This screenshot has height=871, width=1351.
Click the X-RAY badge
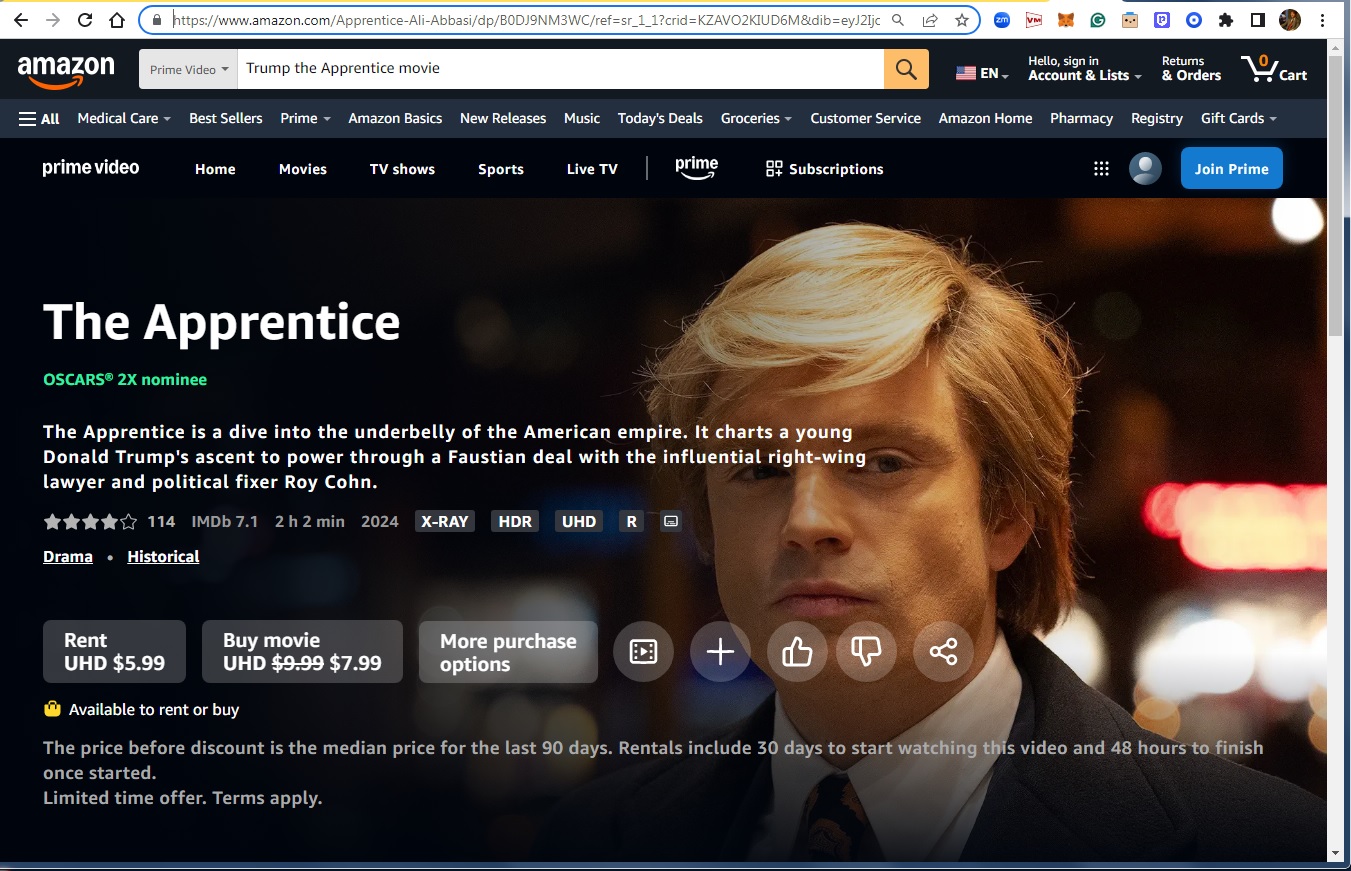pyautogui.click(x=444, y=521)
